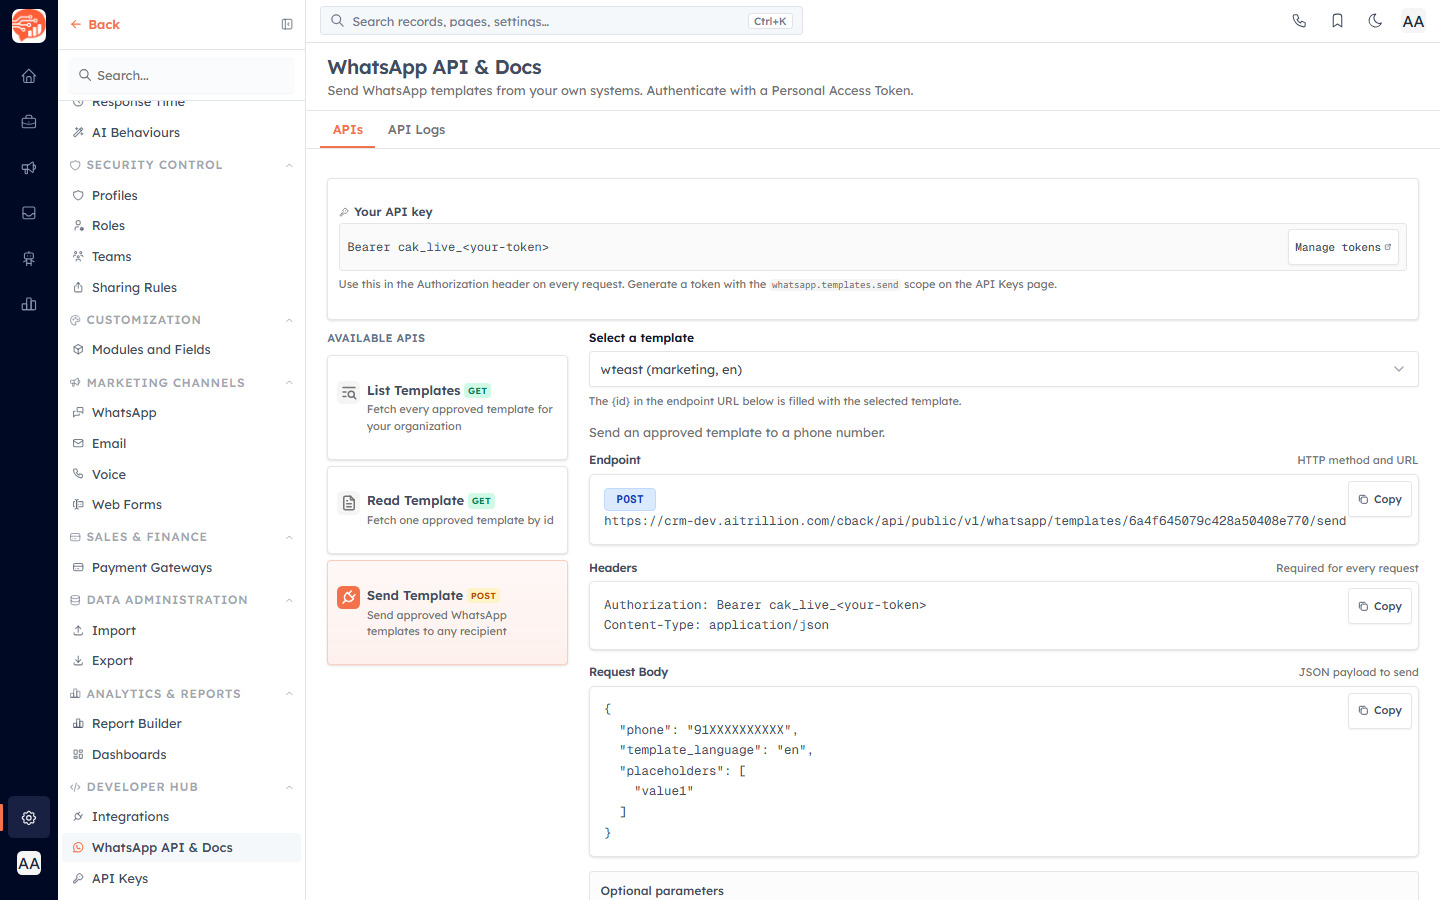This screenshot has width=1440, height=900.
Task: Click the Back link
Action: [x=95, y=25]
